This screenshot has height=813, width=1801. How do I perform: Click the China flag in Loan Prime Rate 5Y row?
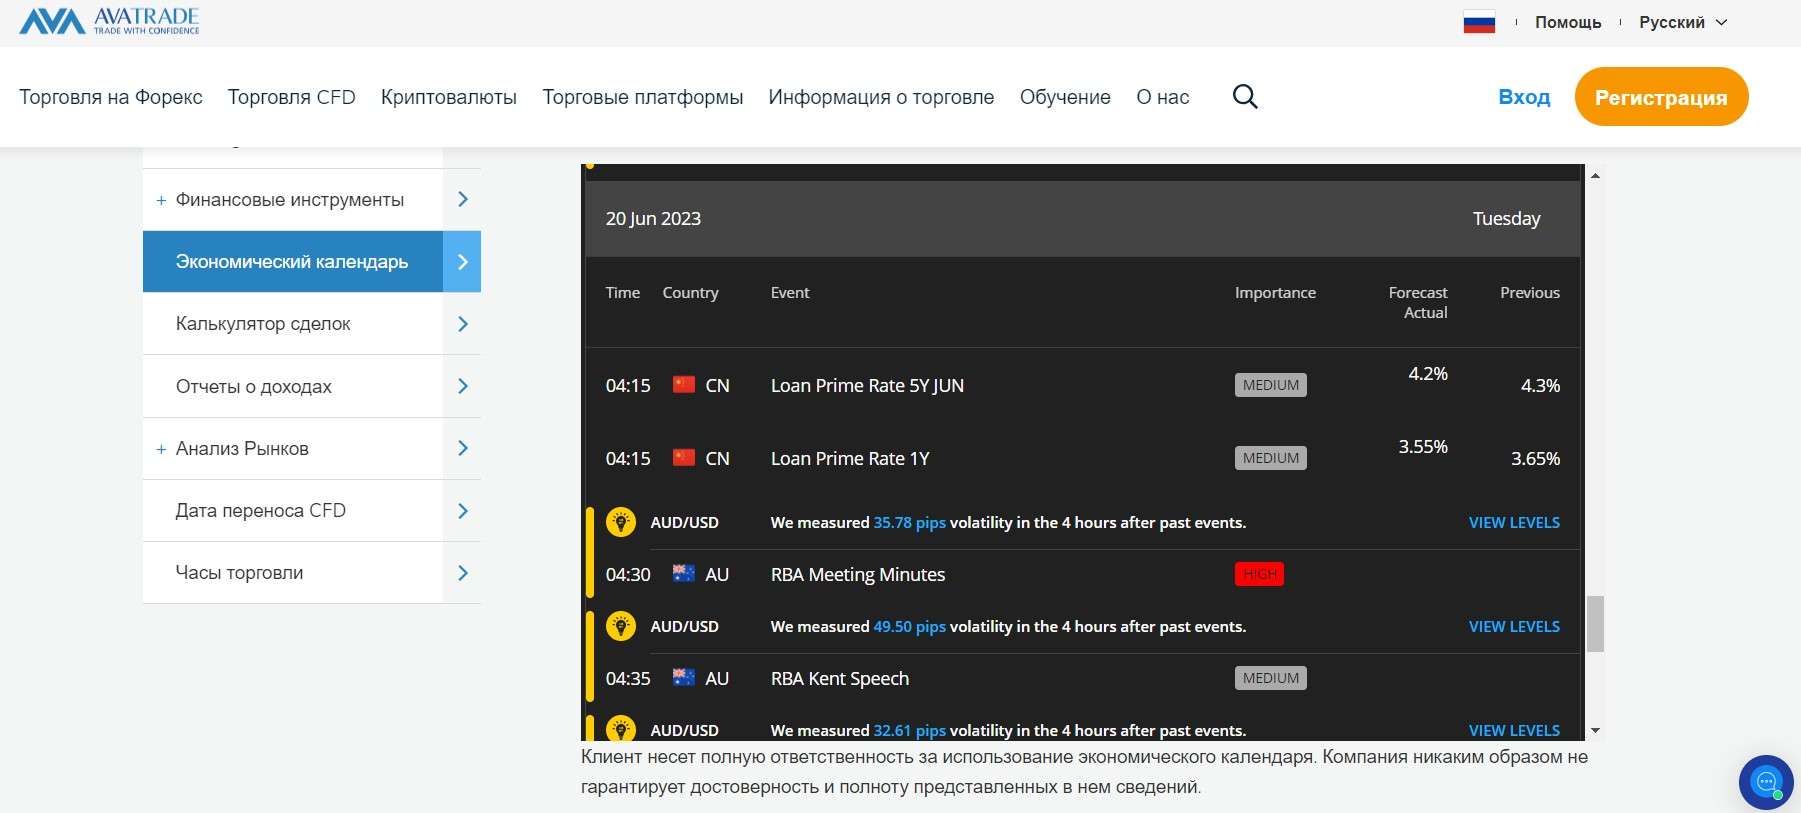click(x=684, y=385)
